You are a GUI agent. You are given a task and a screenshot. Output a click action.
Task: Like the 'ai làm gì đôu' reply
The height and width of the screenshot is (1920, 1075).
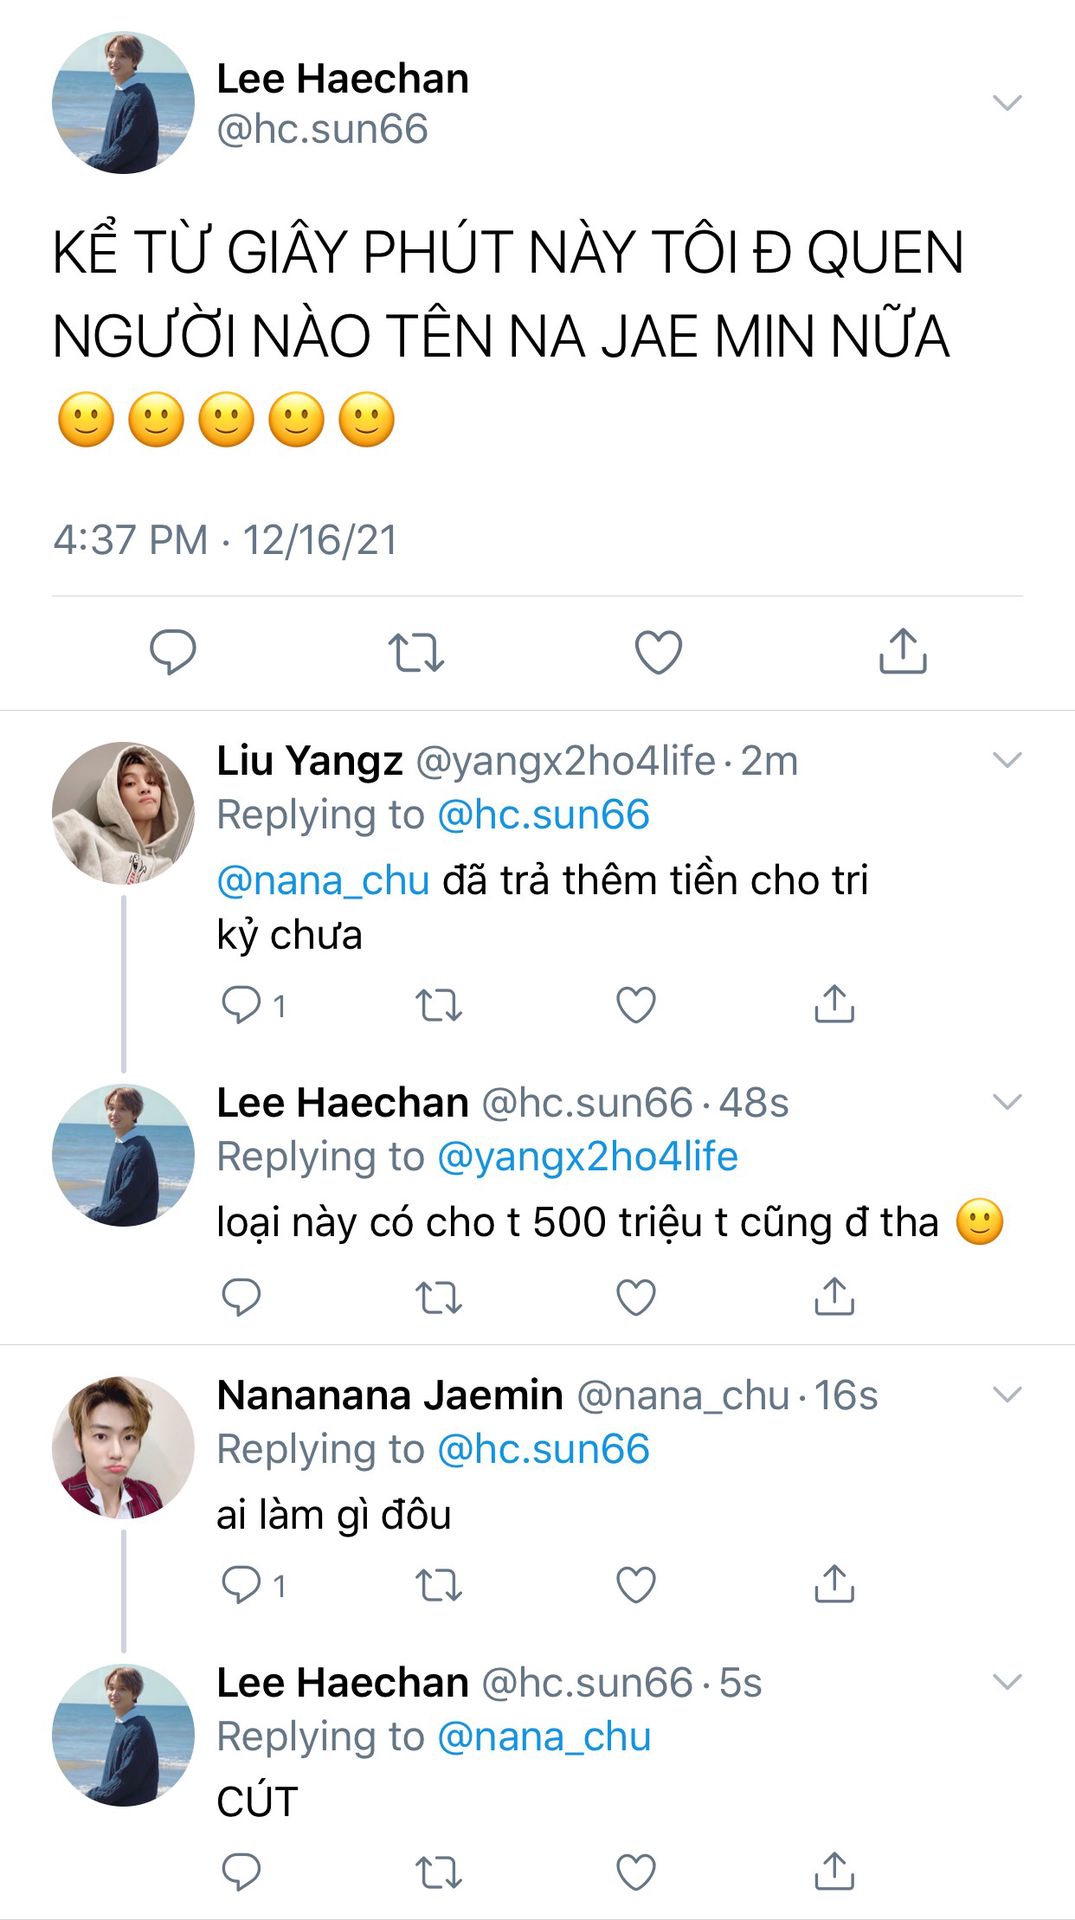(635, 1584)
